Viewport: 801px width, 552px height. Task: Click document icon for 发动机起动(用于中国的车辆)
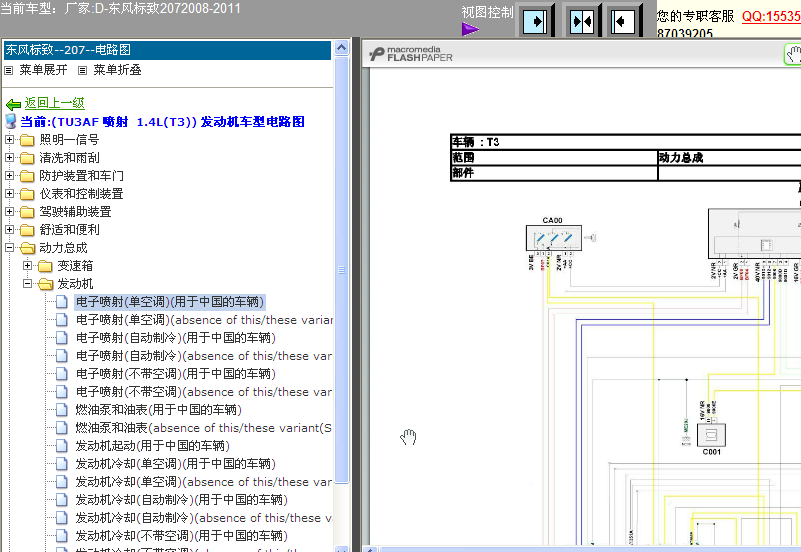click(62, 446)
